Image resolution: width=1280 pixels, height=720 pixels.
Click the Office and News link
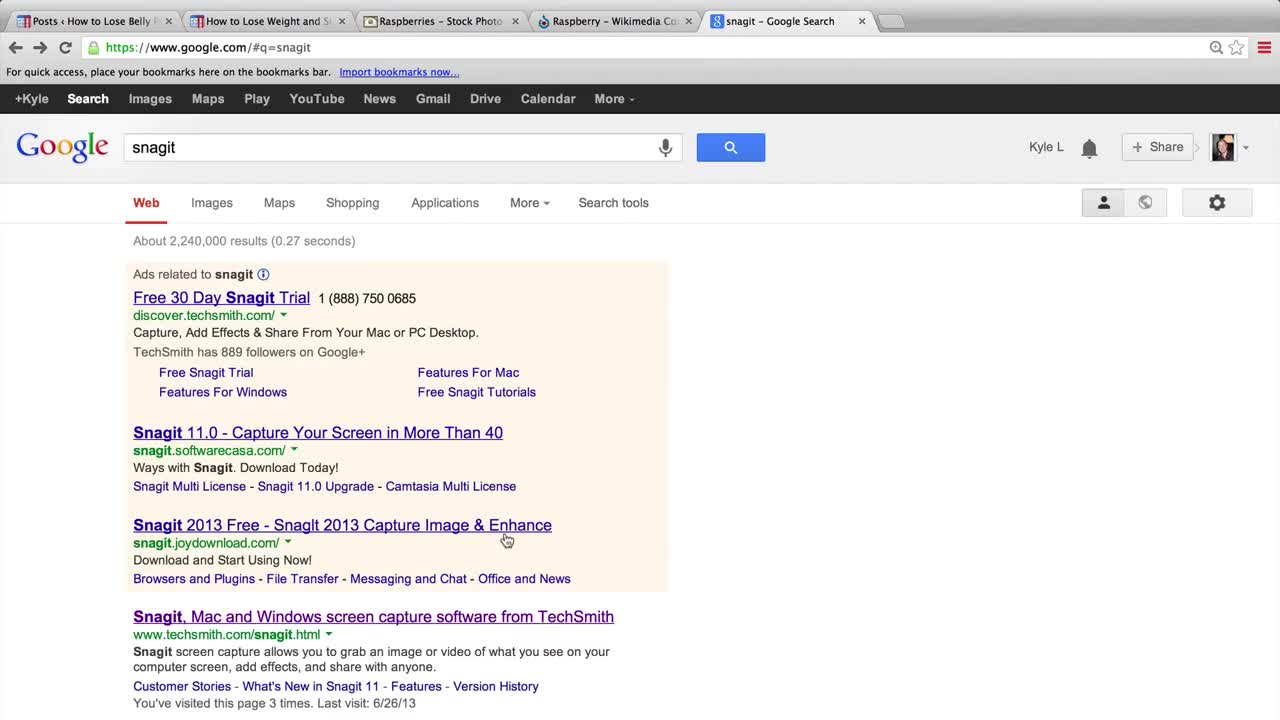(524, 579)
